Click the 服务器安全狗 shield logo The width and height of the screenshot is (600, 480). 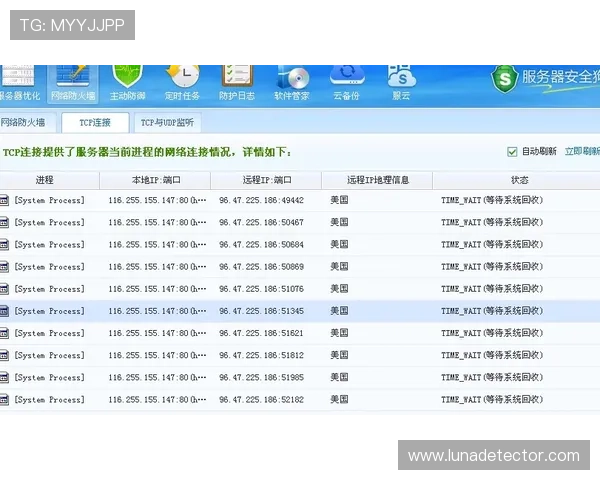coord(505,79)
